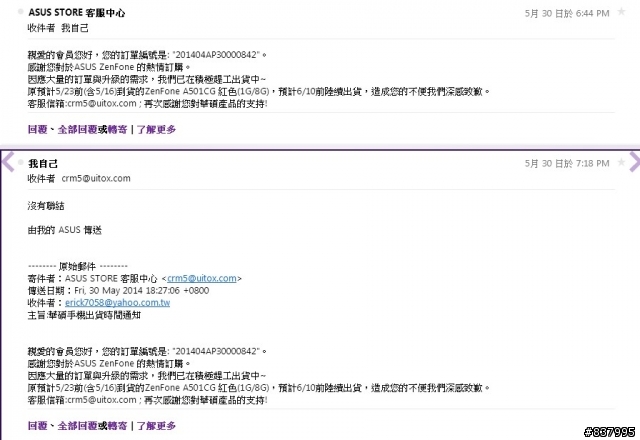This screenshot has width=640, height=440.
Task: Click 回覆 under the first message
Action: click(38, 129)
